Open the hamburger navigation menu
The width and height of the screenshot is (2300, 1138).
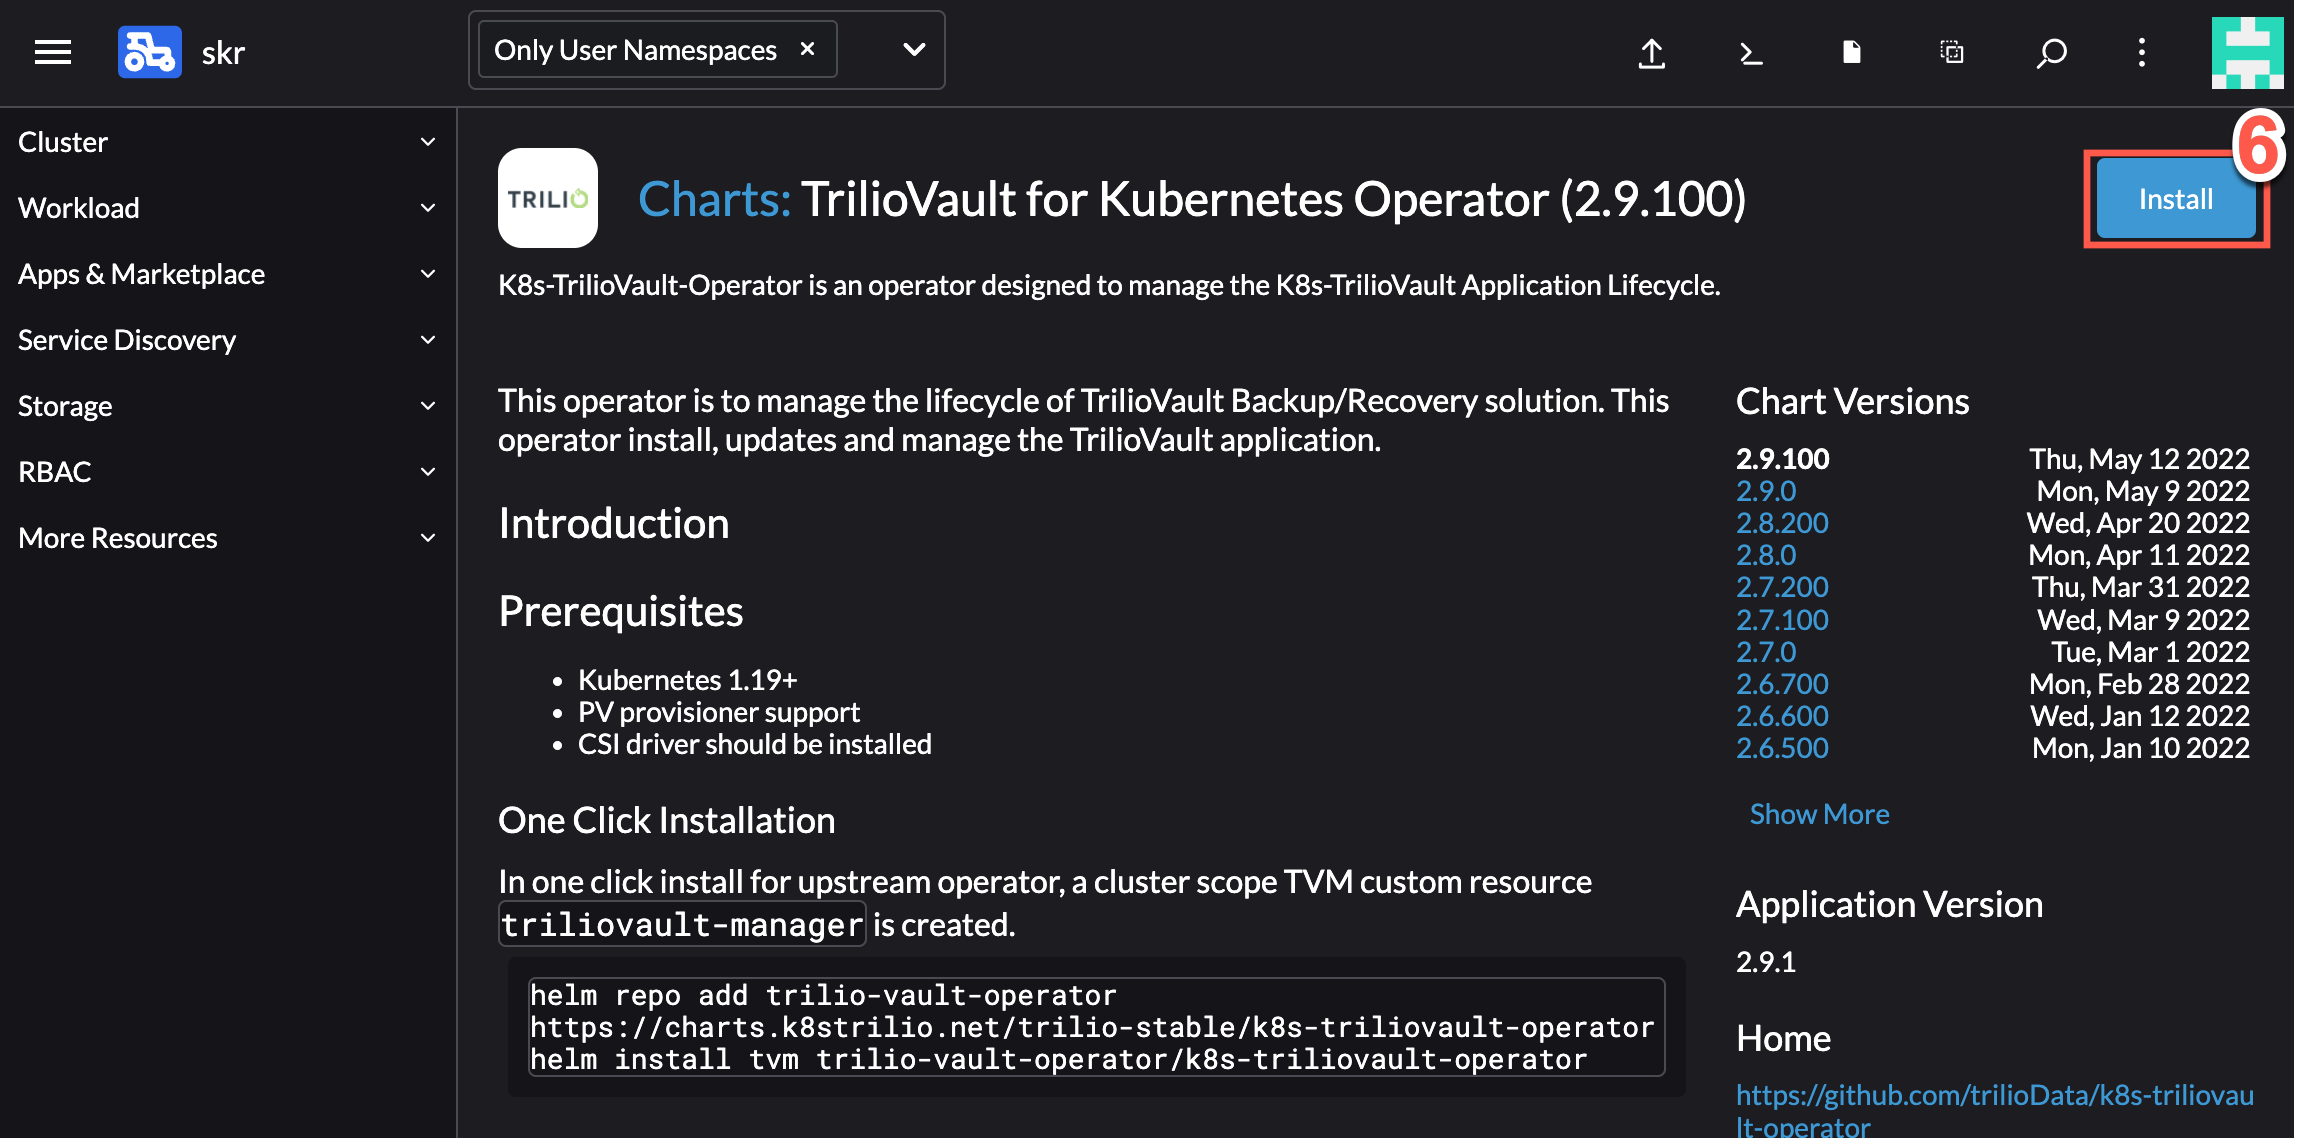coord(53,52)
